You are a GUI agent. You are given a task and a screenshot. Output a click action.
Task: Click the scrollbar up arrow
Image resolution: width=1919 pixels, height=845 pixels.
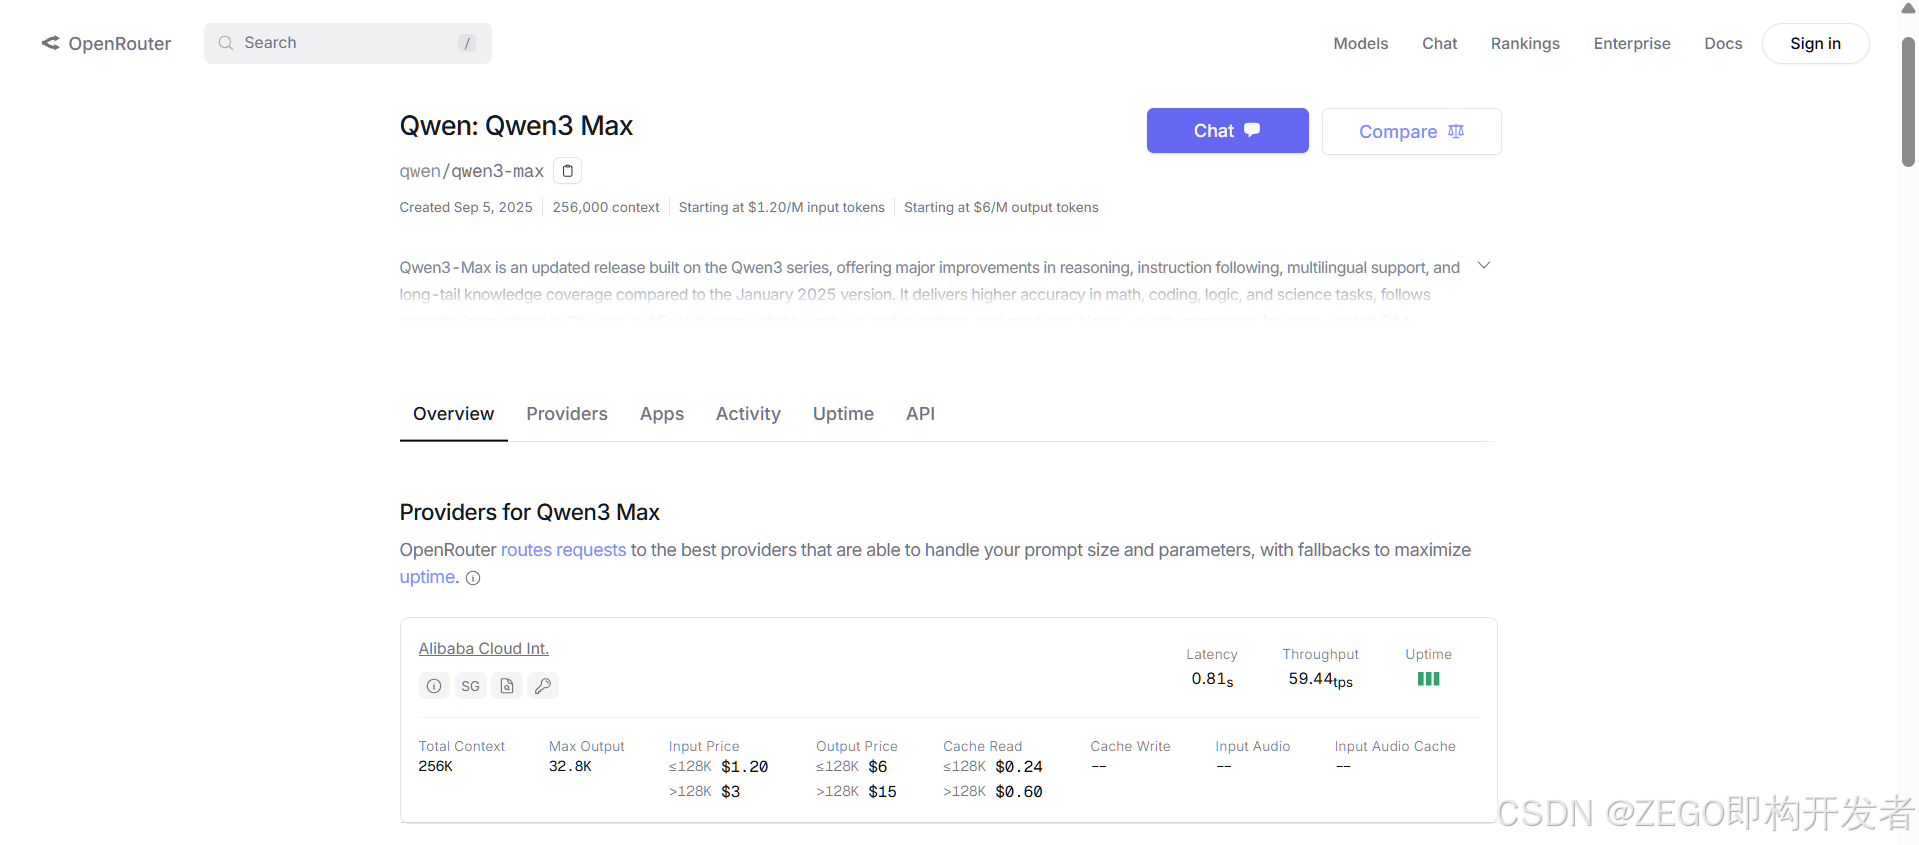click(x=1908, y=8)
